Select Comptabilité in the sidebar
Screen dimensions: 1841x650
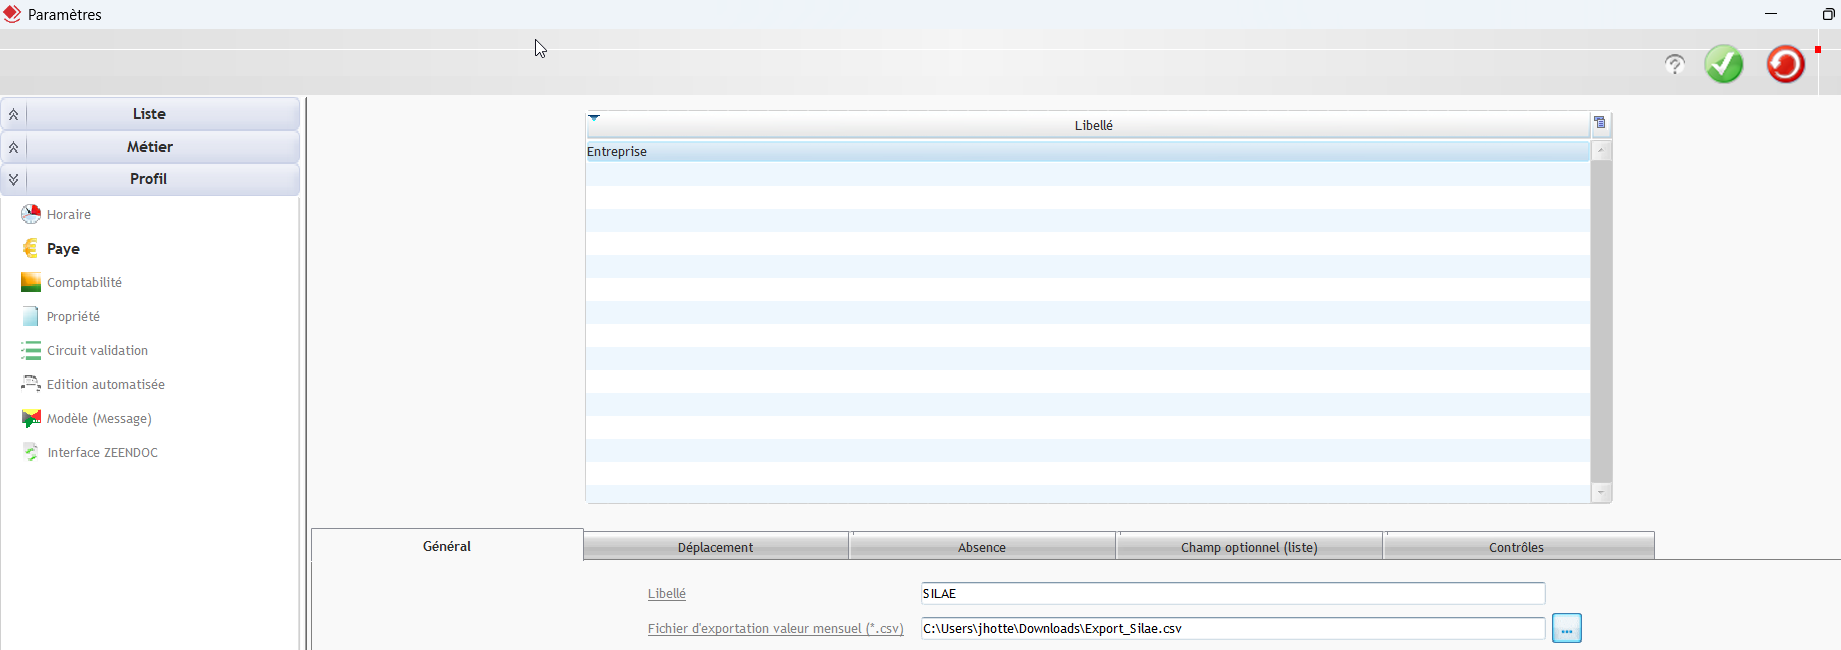coord(84,283)
